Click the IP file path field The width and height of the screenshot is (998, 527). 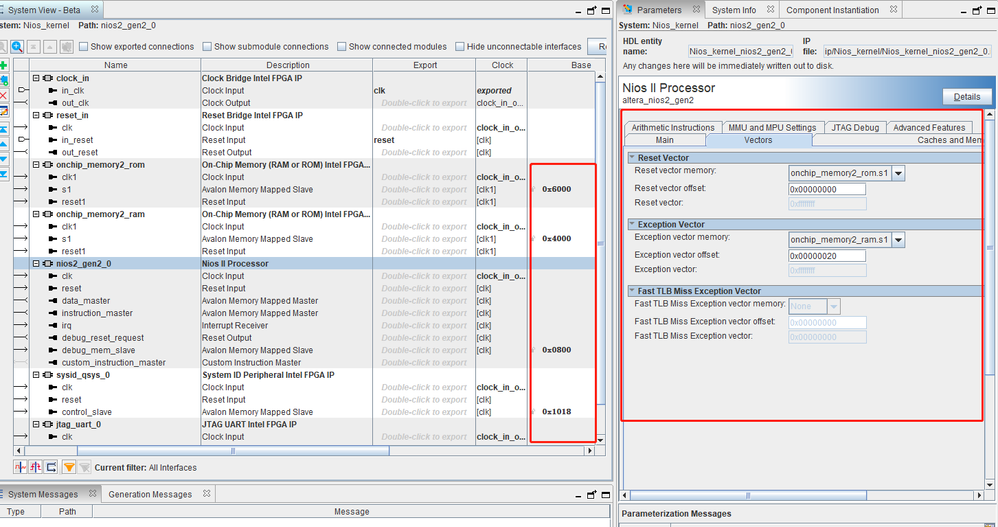[x=906, y=51]
